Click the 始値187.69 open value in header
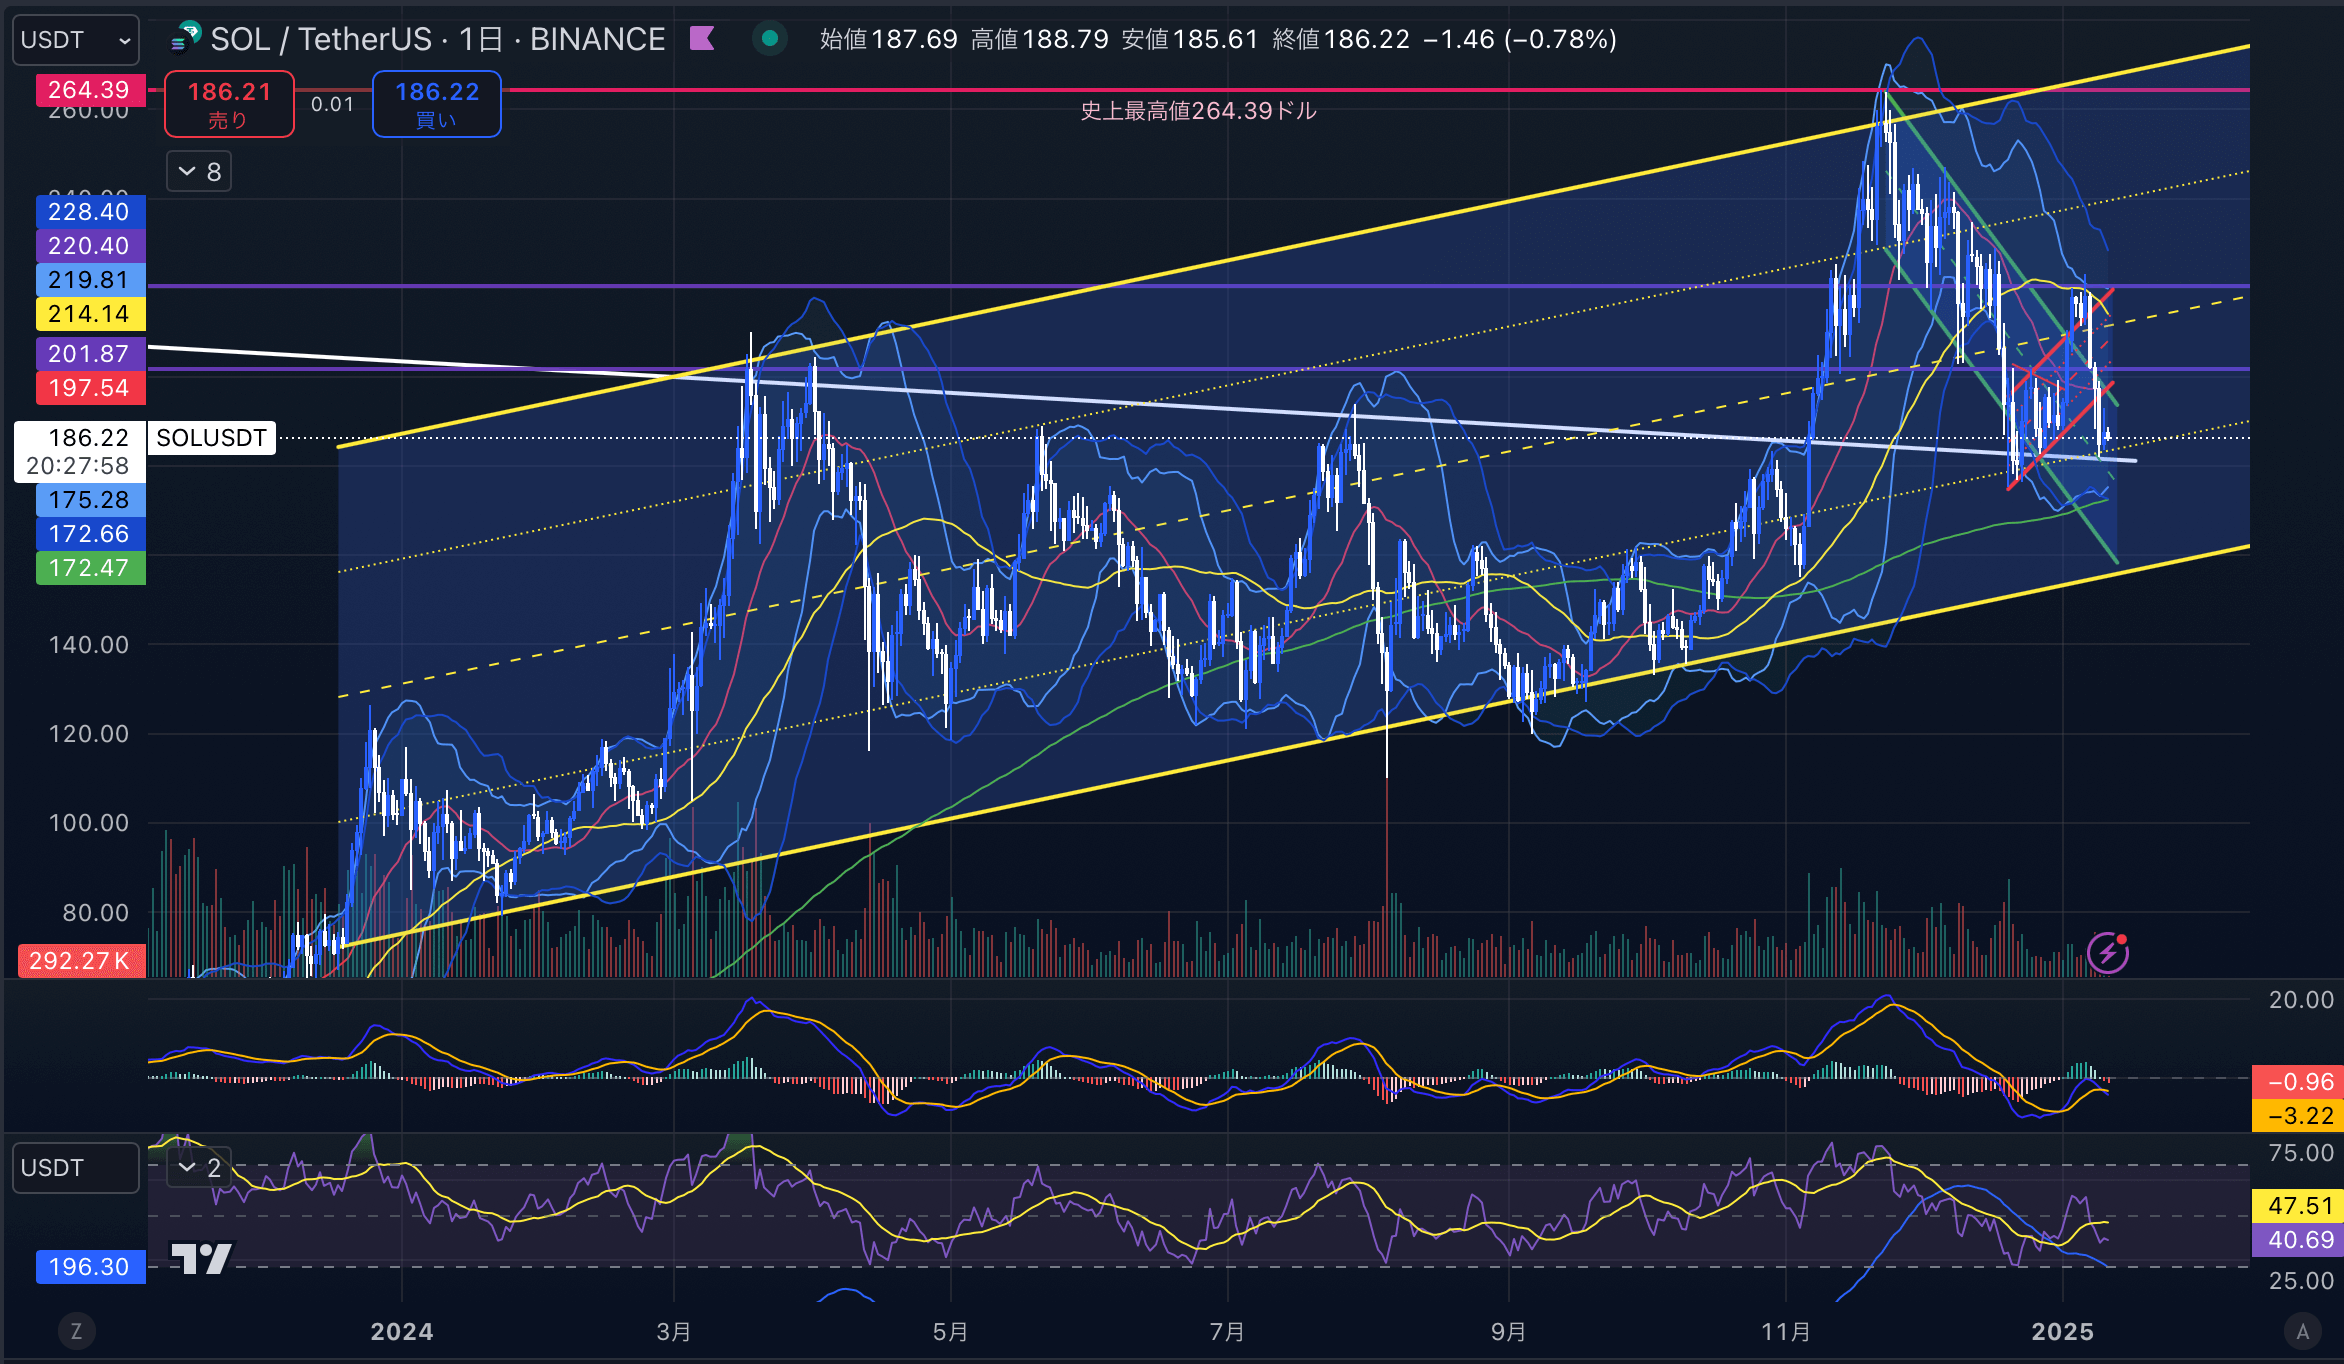The height and width of the screenshot is (1364, 2344). coord(889,39)
